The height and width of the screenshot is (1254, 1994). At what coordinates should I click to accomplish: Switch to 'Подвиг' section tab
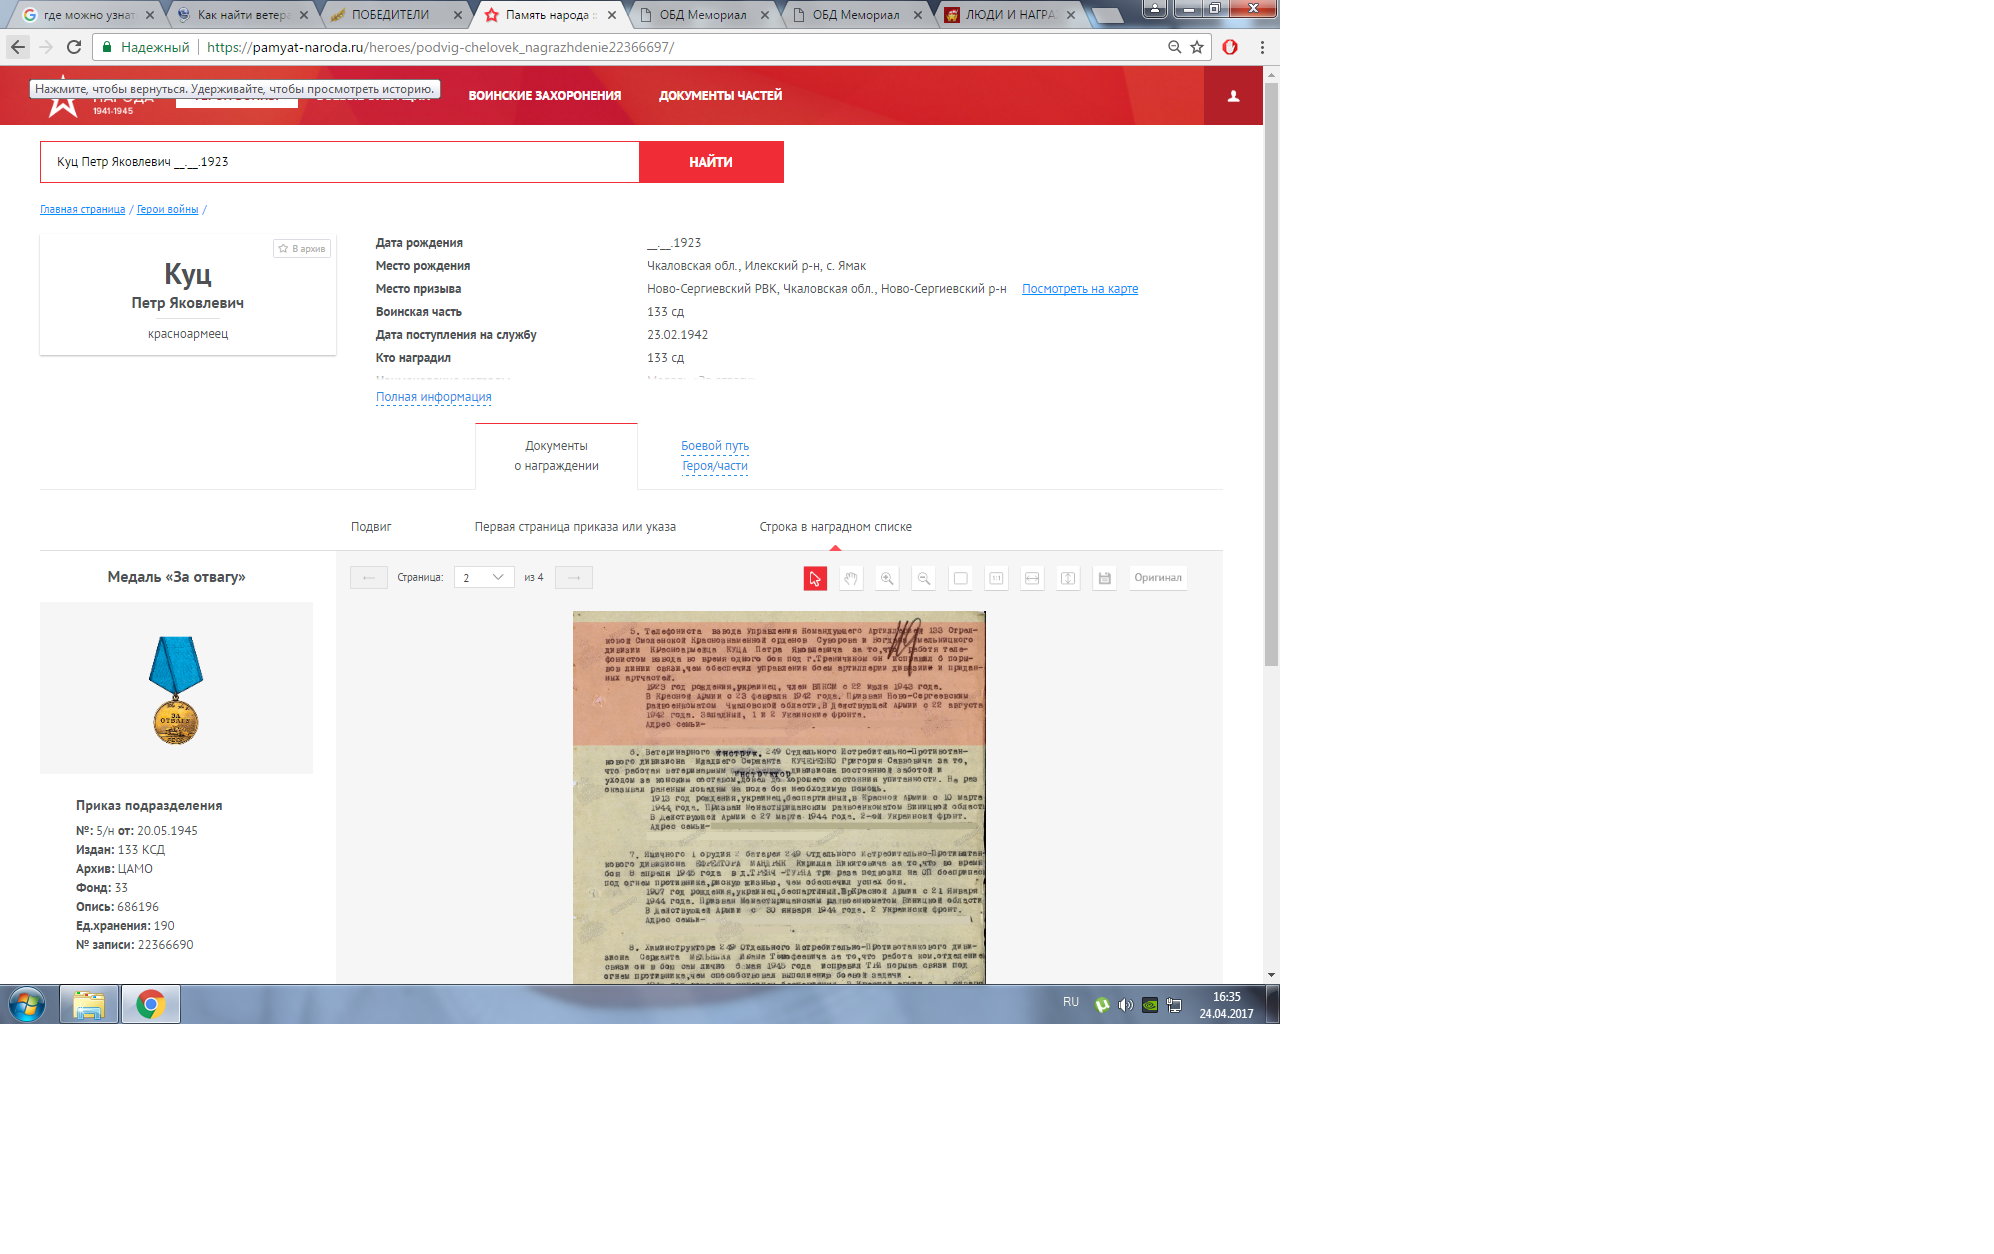[371, 527]
